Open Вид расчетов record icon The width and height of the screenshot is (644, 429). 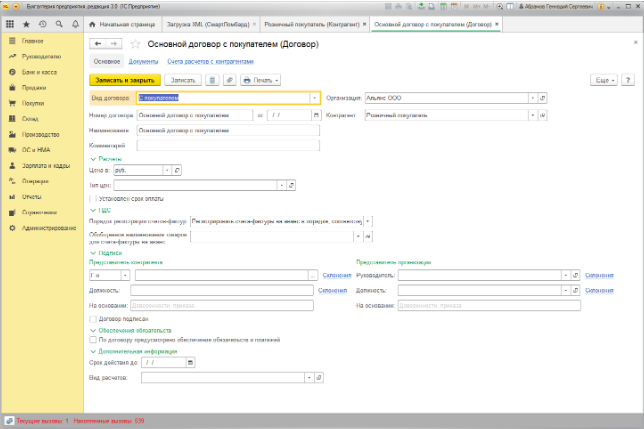click(x=319, y=378)
